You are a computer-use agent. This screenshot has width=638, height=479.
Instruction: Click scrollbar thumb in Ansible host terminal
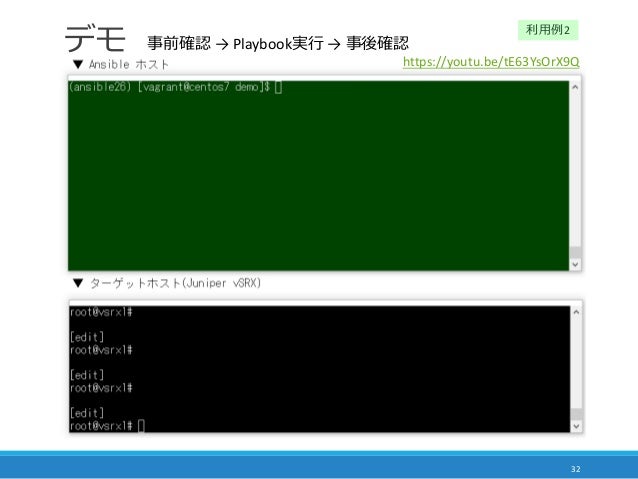pyautogui.click(x=575, y=252)
